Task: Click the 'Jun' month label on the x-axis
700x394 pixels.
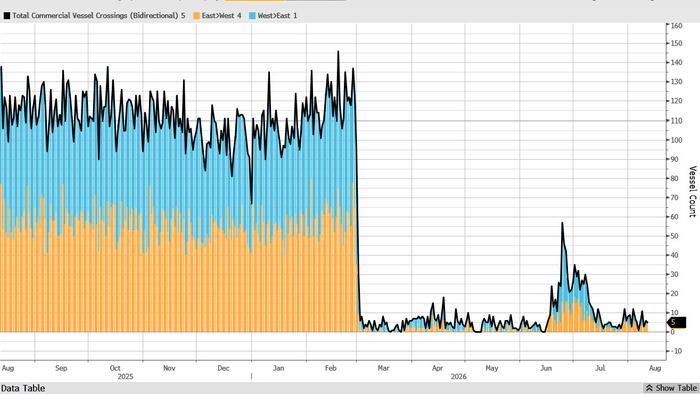Action: point(546,368)
